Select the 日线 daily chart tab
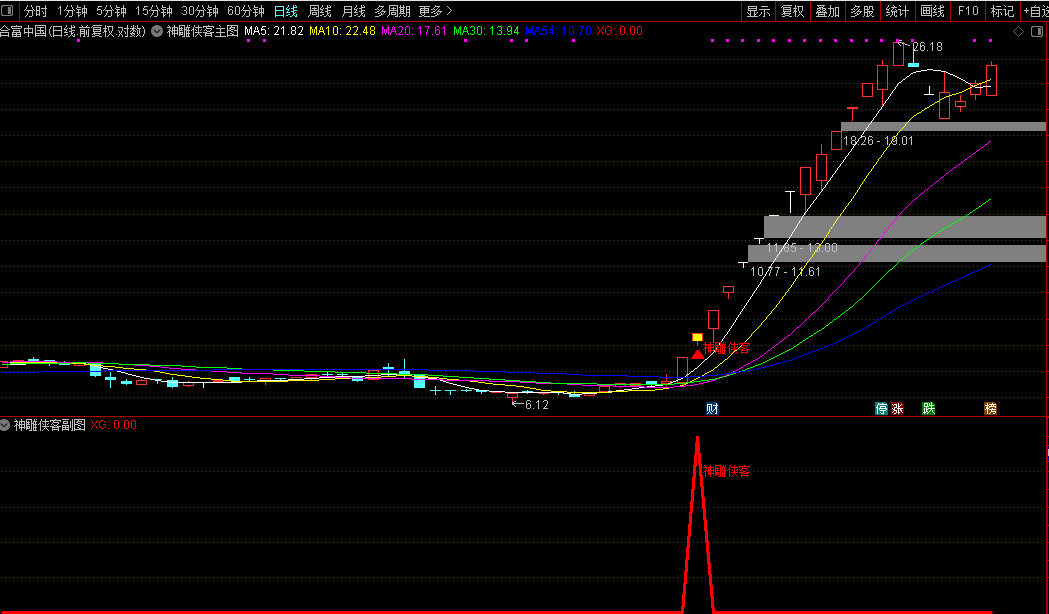1049x614 pixels. pos(286,11)
